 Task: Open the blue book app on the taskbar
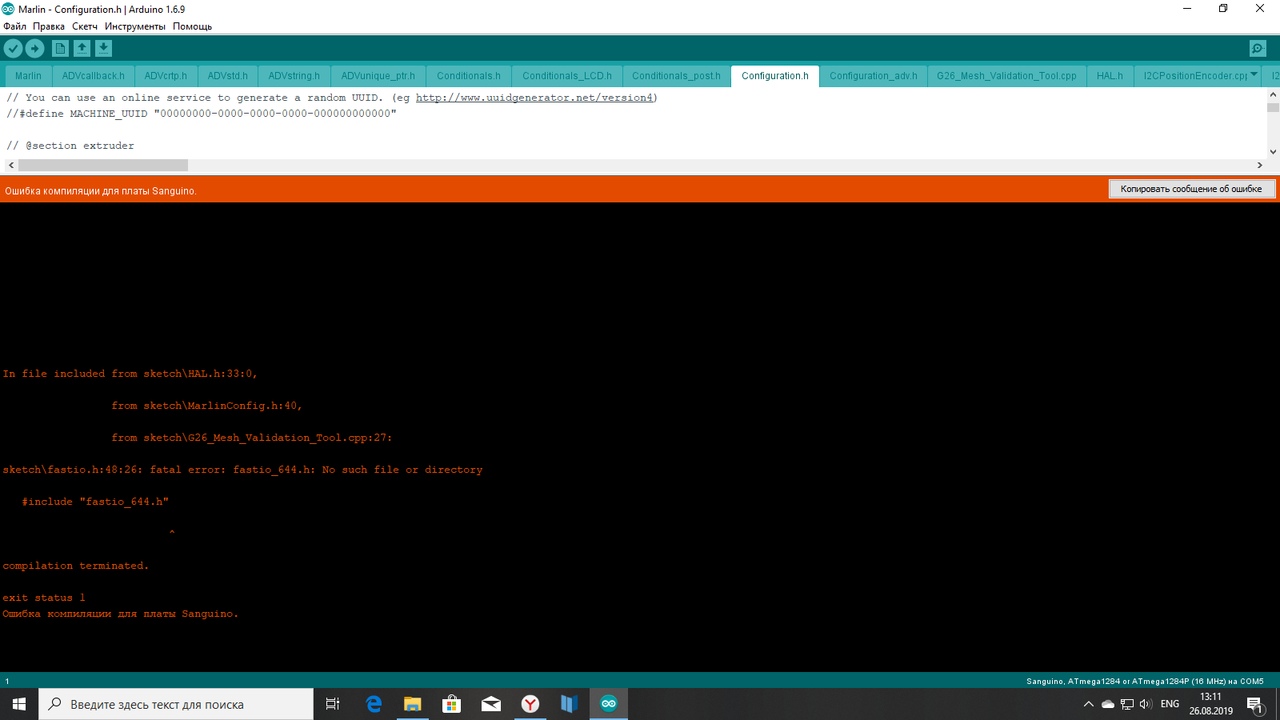[x=569, y=704]
